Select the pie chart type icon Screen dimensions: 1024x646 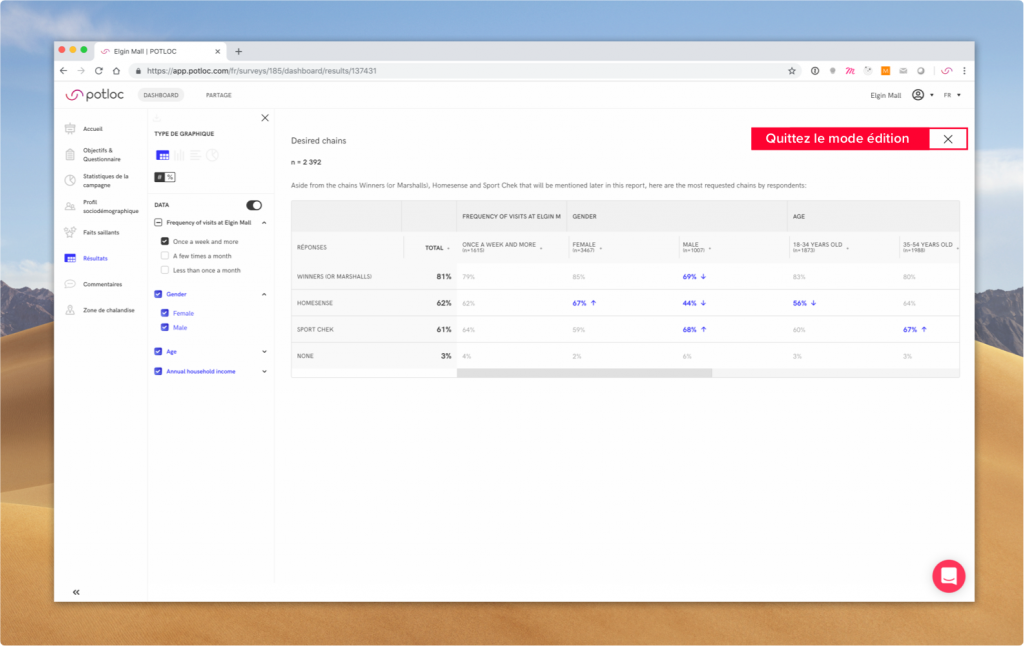pyautogui.click(x=212, y=155)
